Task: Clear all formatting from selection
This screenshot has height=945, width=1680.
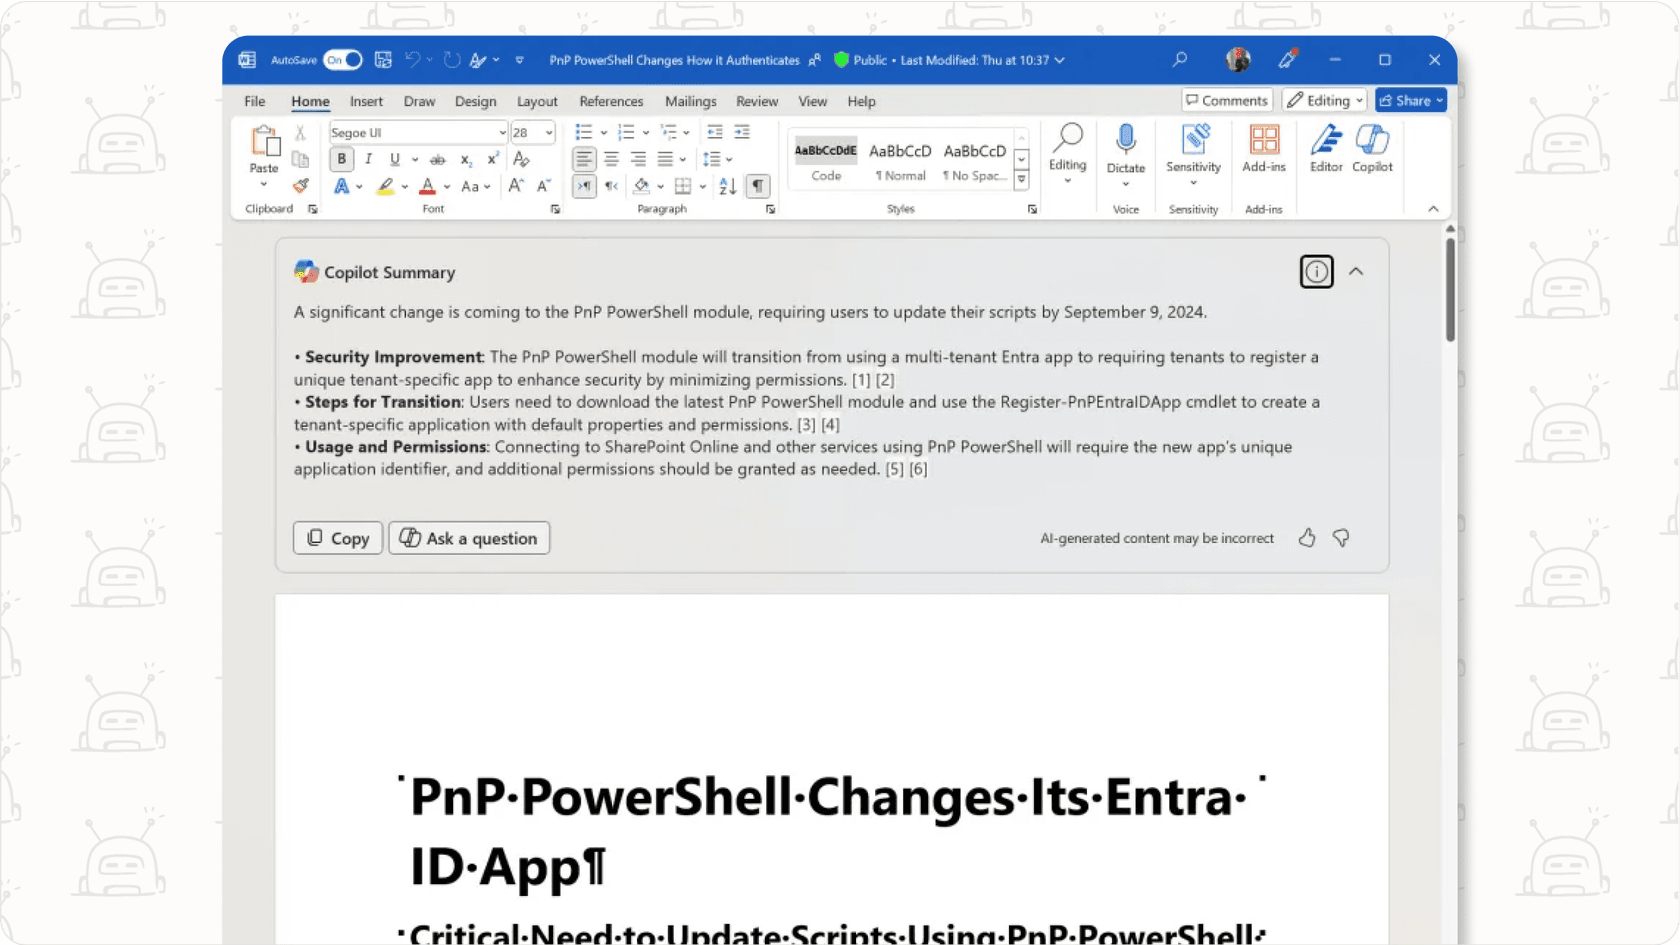Action: [521, 159]
